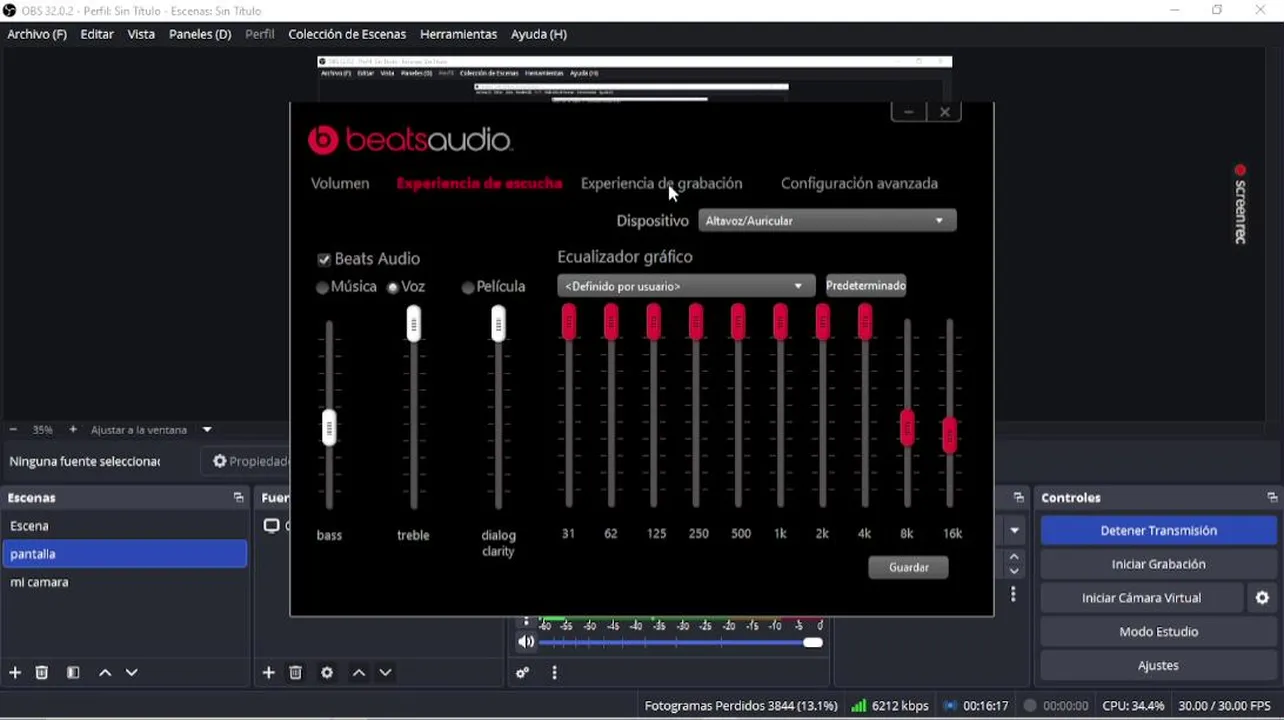Click Detener Transmisión button
This screenshot has width=1284, height=720.
pos(1158,531)
